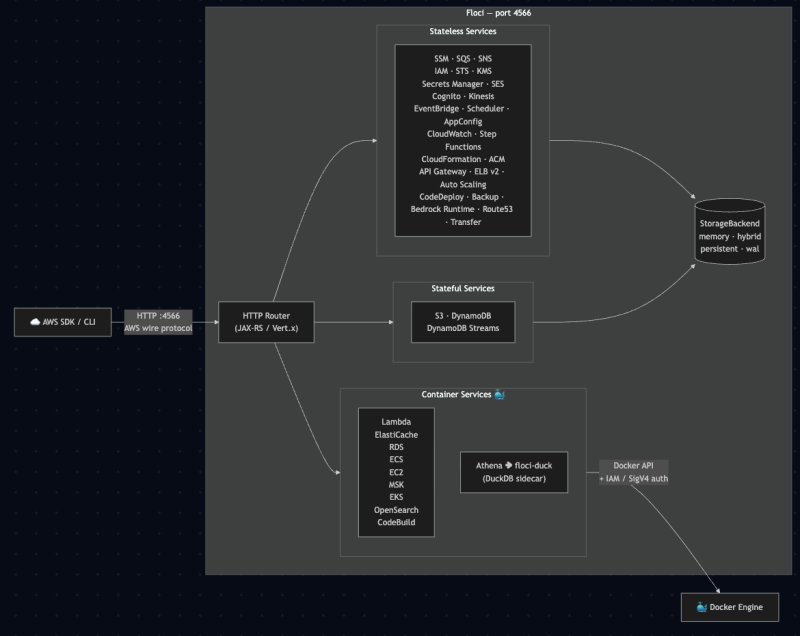Click the 'S3 · DynamoDB' line
The height and width of the screenshot is (636, 800).
tap(463, 316)
